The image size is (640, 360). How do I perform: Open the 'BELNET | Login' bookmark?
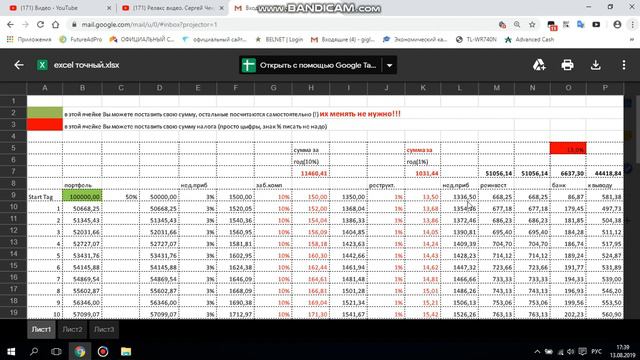279,40
